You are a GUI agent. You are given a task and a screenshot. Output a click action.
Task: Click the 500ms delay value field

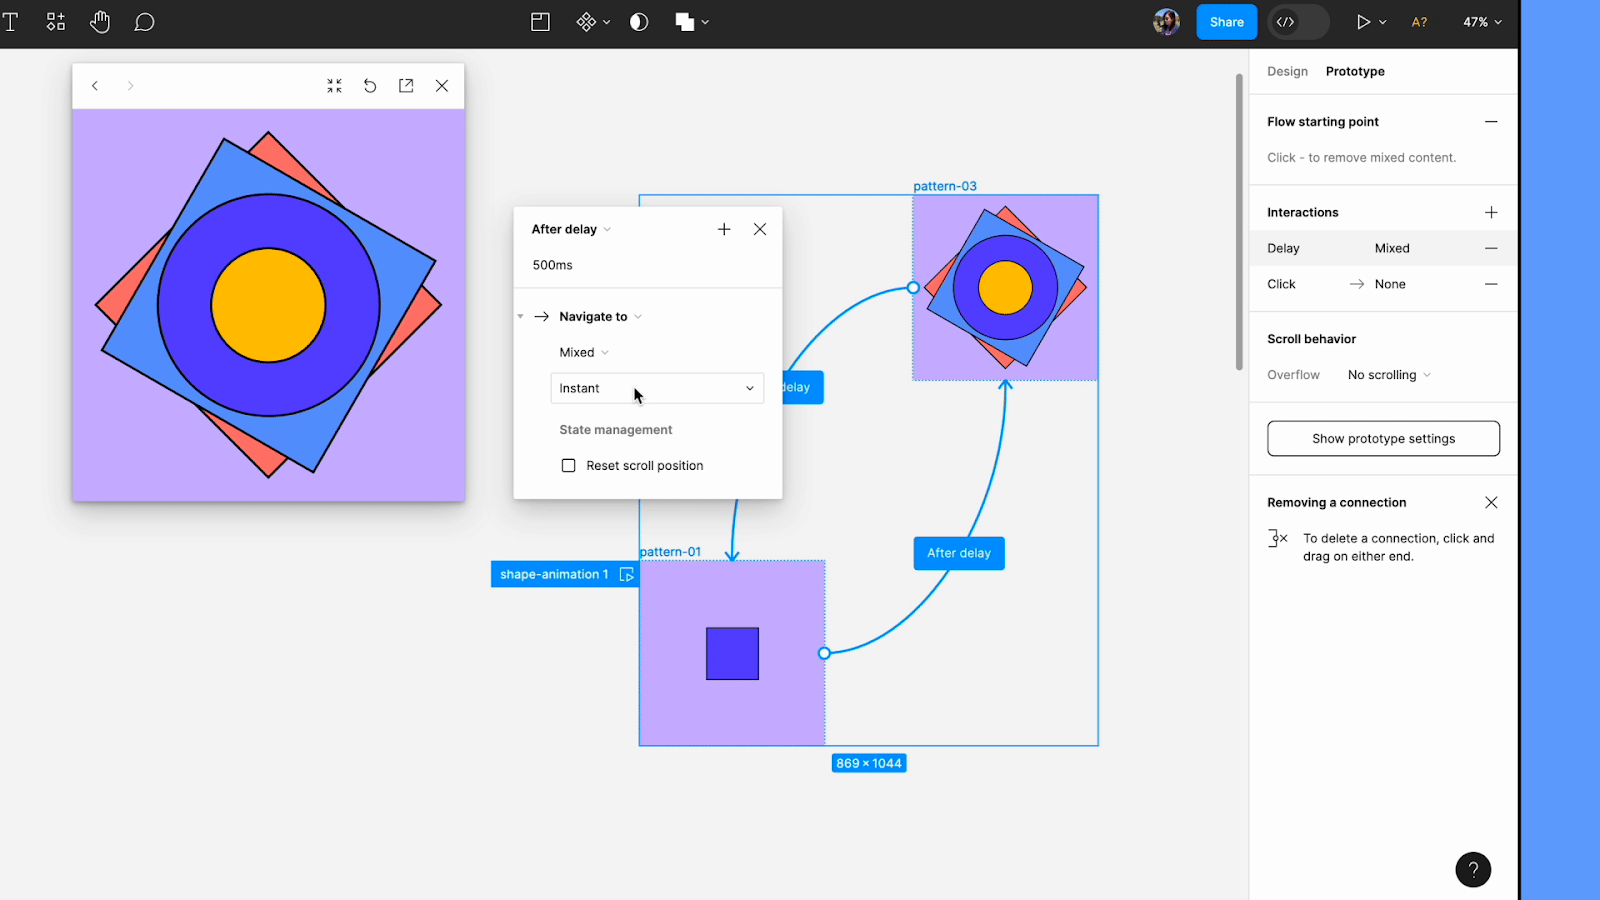pyautogui.click(x=553, y=265)
